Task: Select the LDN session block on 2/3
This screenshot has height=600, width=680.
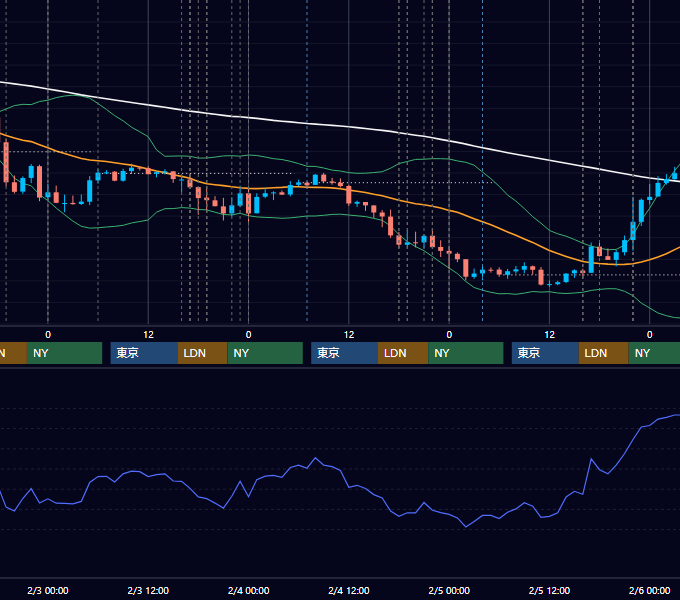Action: (203, 353)
